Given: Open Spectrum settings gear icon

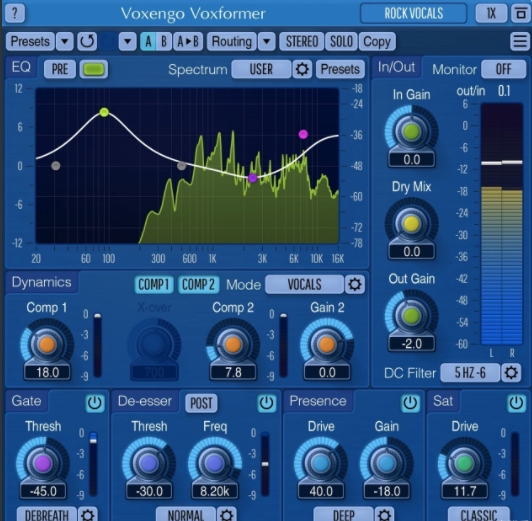Looking at the screenshot, I should click(302, 69).
